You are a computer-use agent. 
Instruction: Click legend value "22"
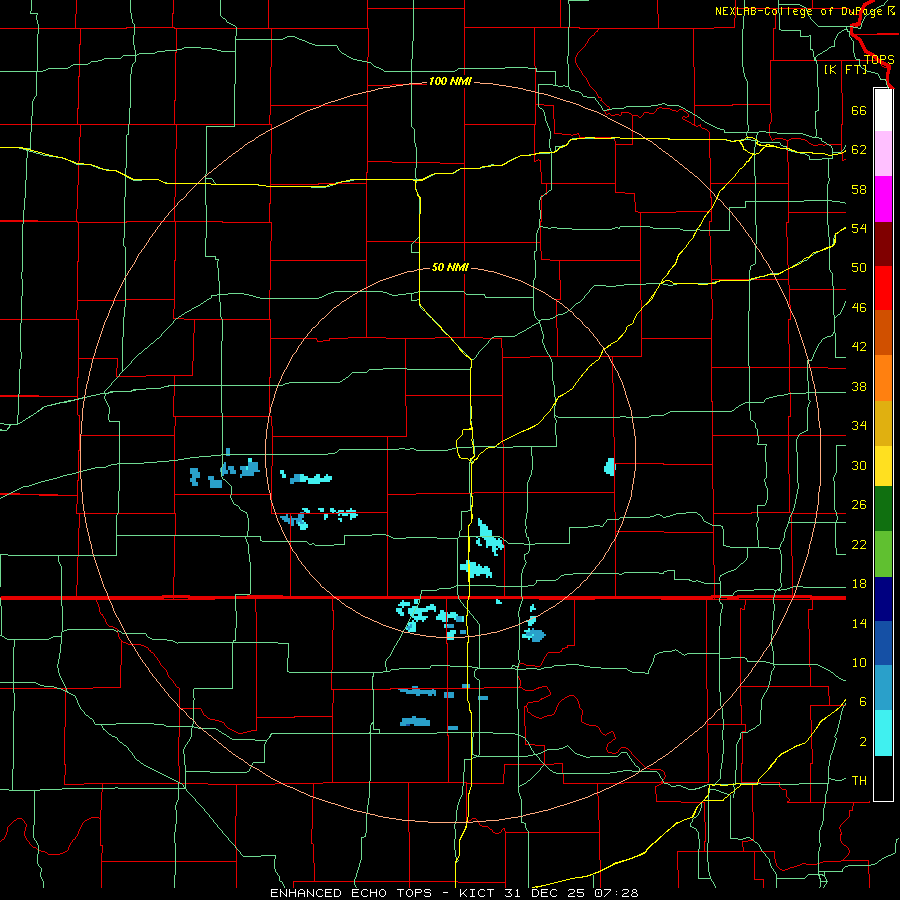coord(859,545)
